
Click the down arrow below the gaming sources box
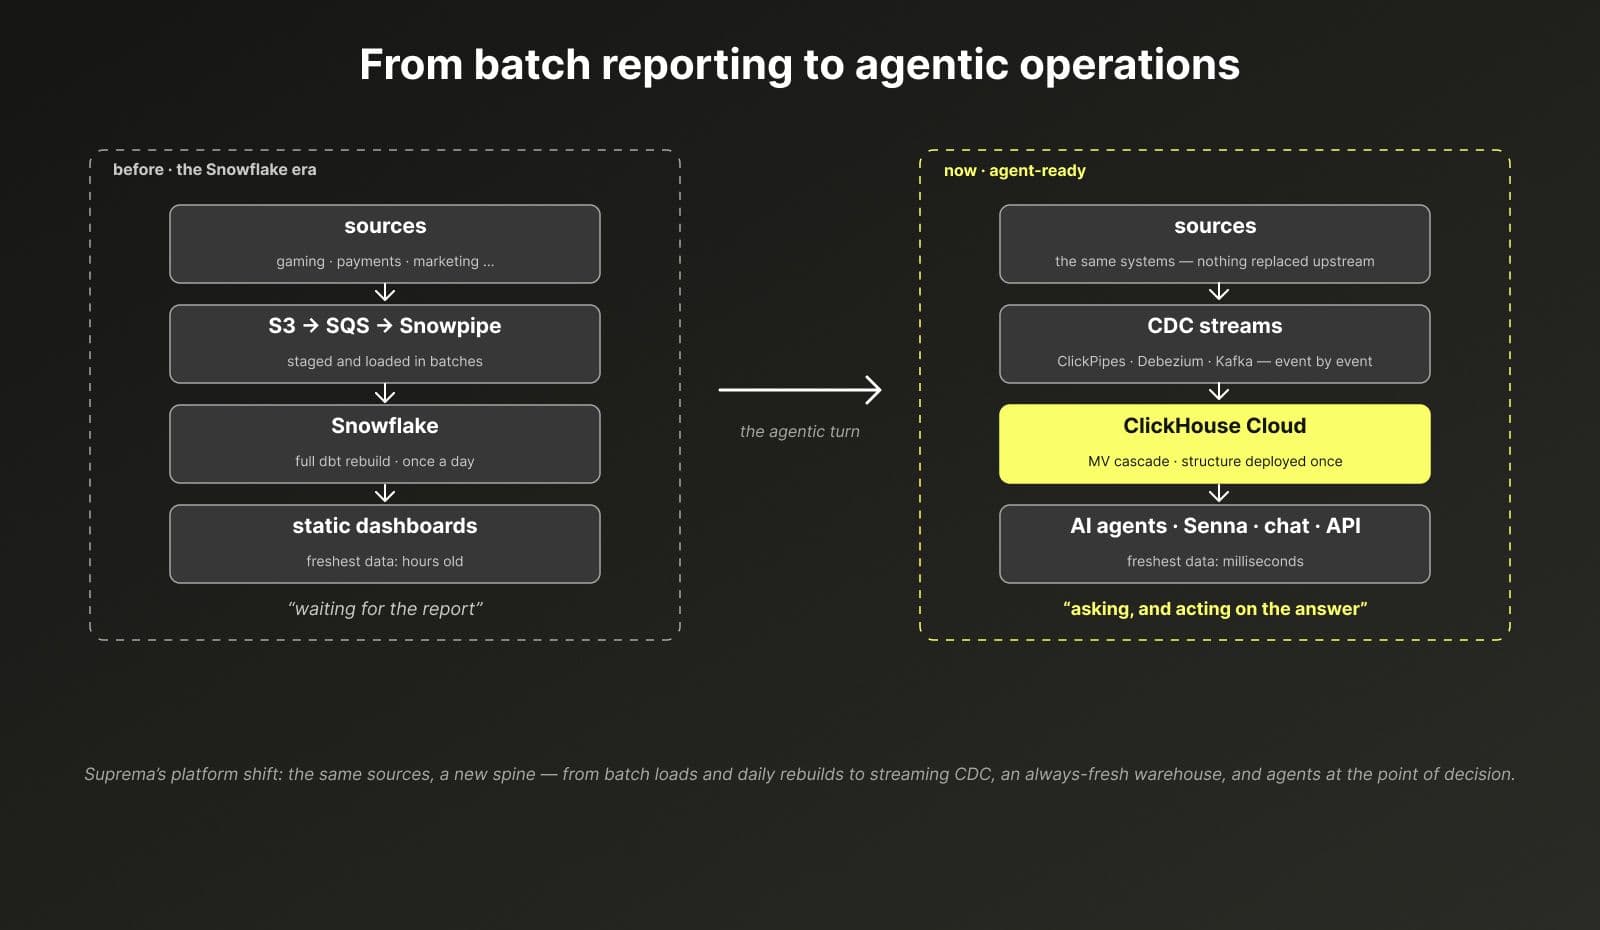tap(385, 293)
